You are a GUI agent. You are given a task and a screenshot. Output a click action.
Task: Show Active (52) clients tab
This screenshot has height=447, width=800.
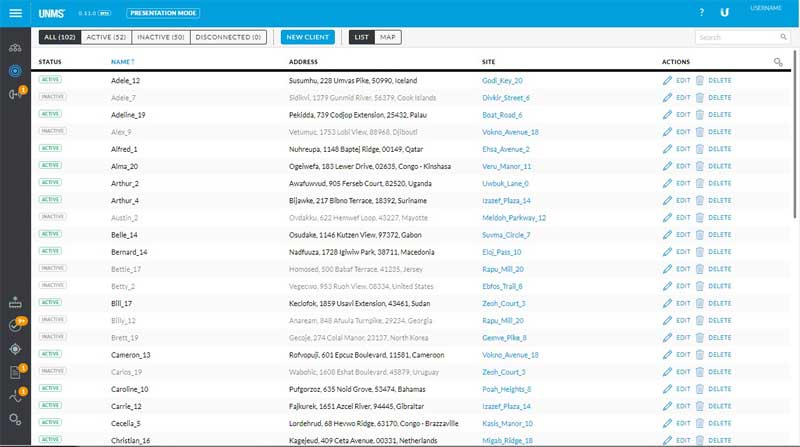106,37
